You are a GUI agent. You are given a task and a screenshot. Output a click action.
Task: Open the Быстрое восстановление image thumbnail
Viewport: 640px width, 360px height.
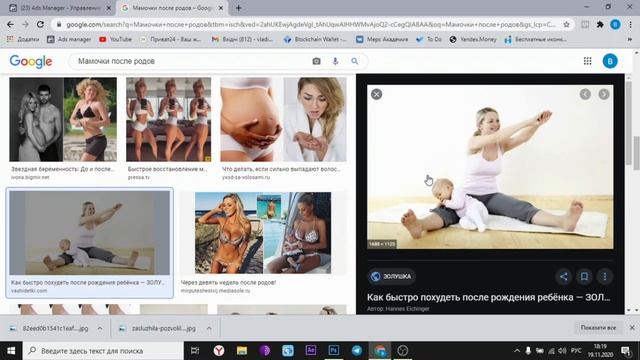click(x=169, y=120)
